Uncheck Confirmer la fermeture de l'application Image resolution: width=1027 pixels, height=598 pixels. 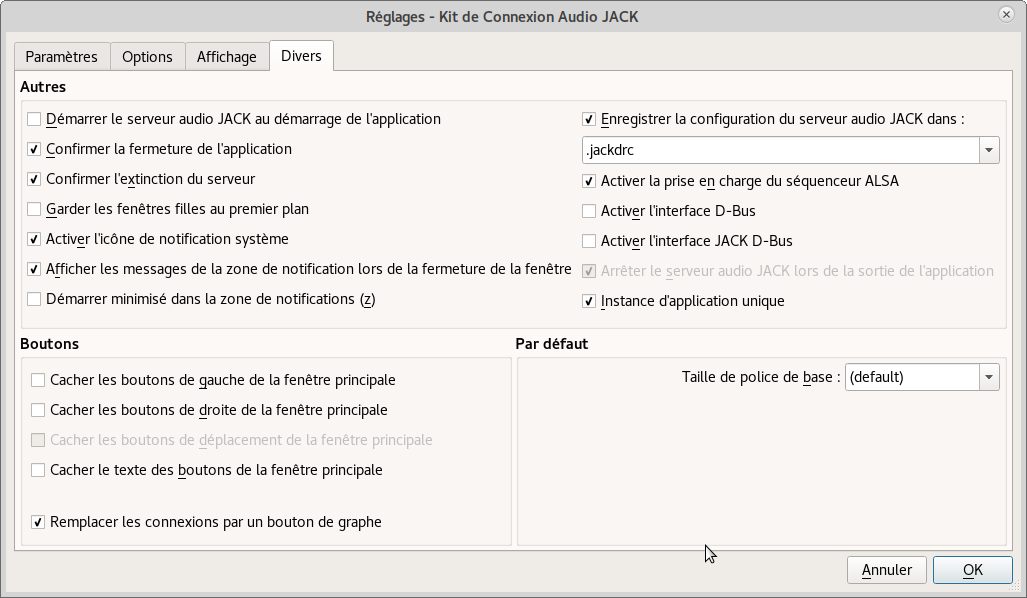tap(35, 149)
